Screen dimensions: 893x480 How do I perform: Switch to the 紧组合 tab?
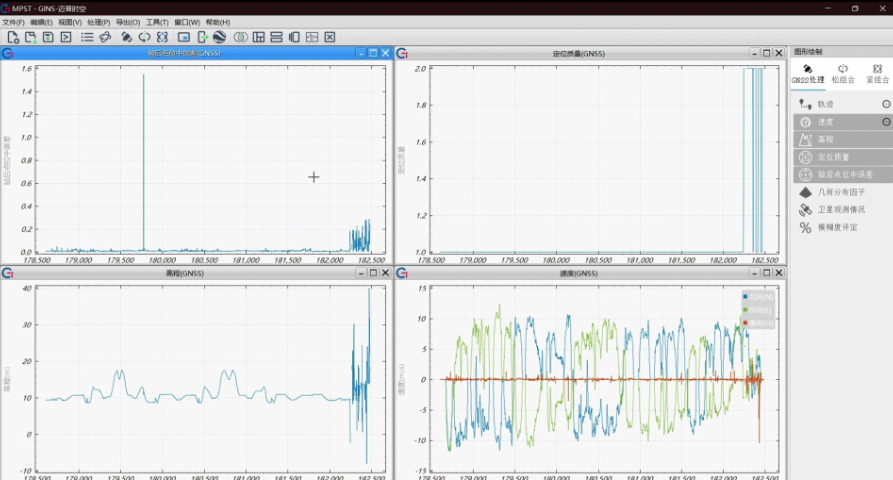coord(876,73)
